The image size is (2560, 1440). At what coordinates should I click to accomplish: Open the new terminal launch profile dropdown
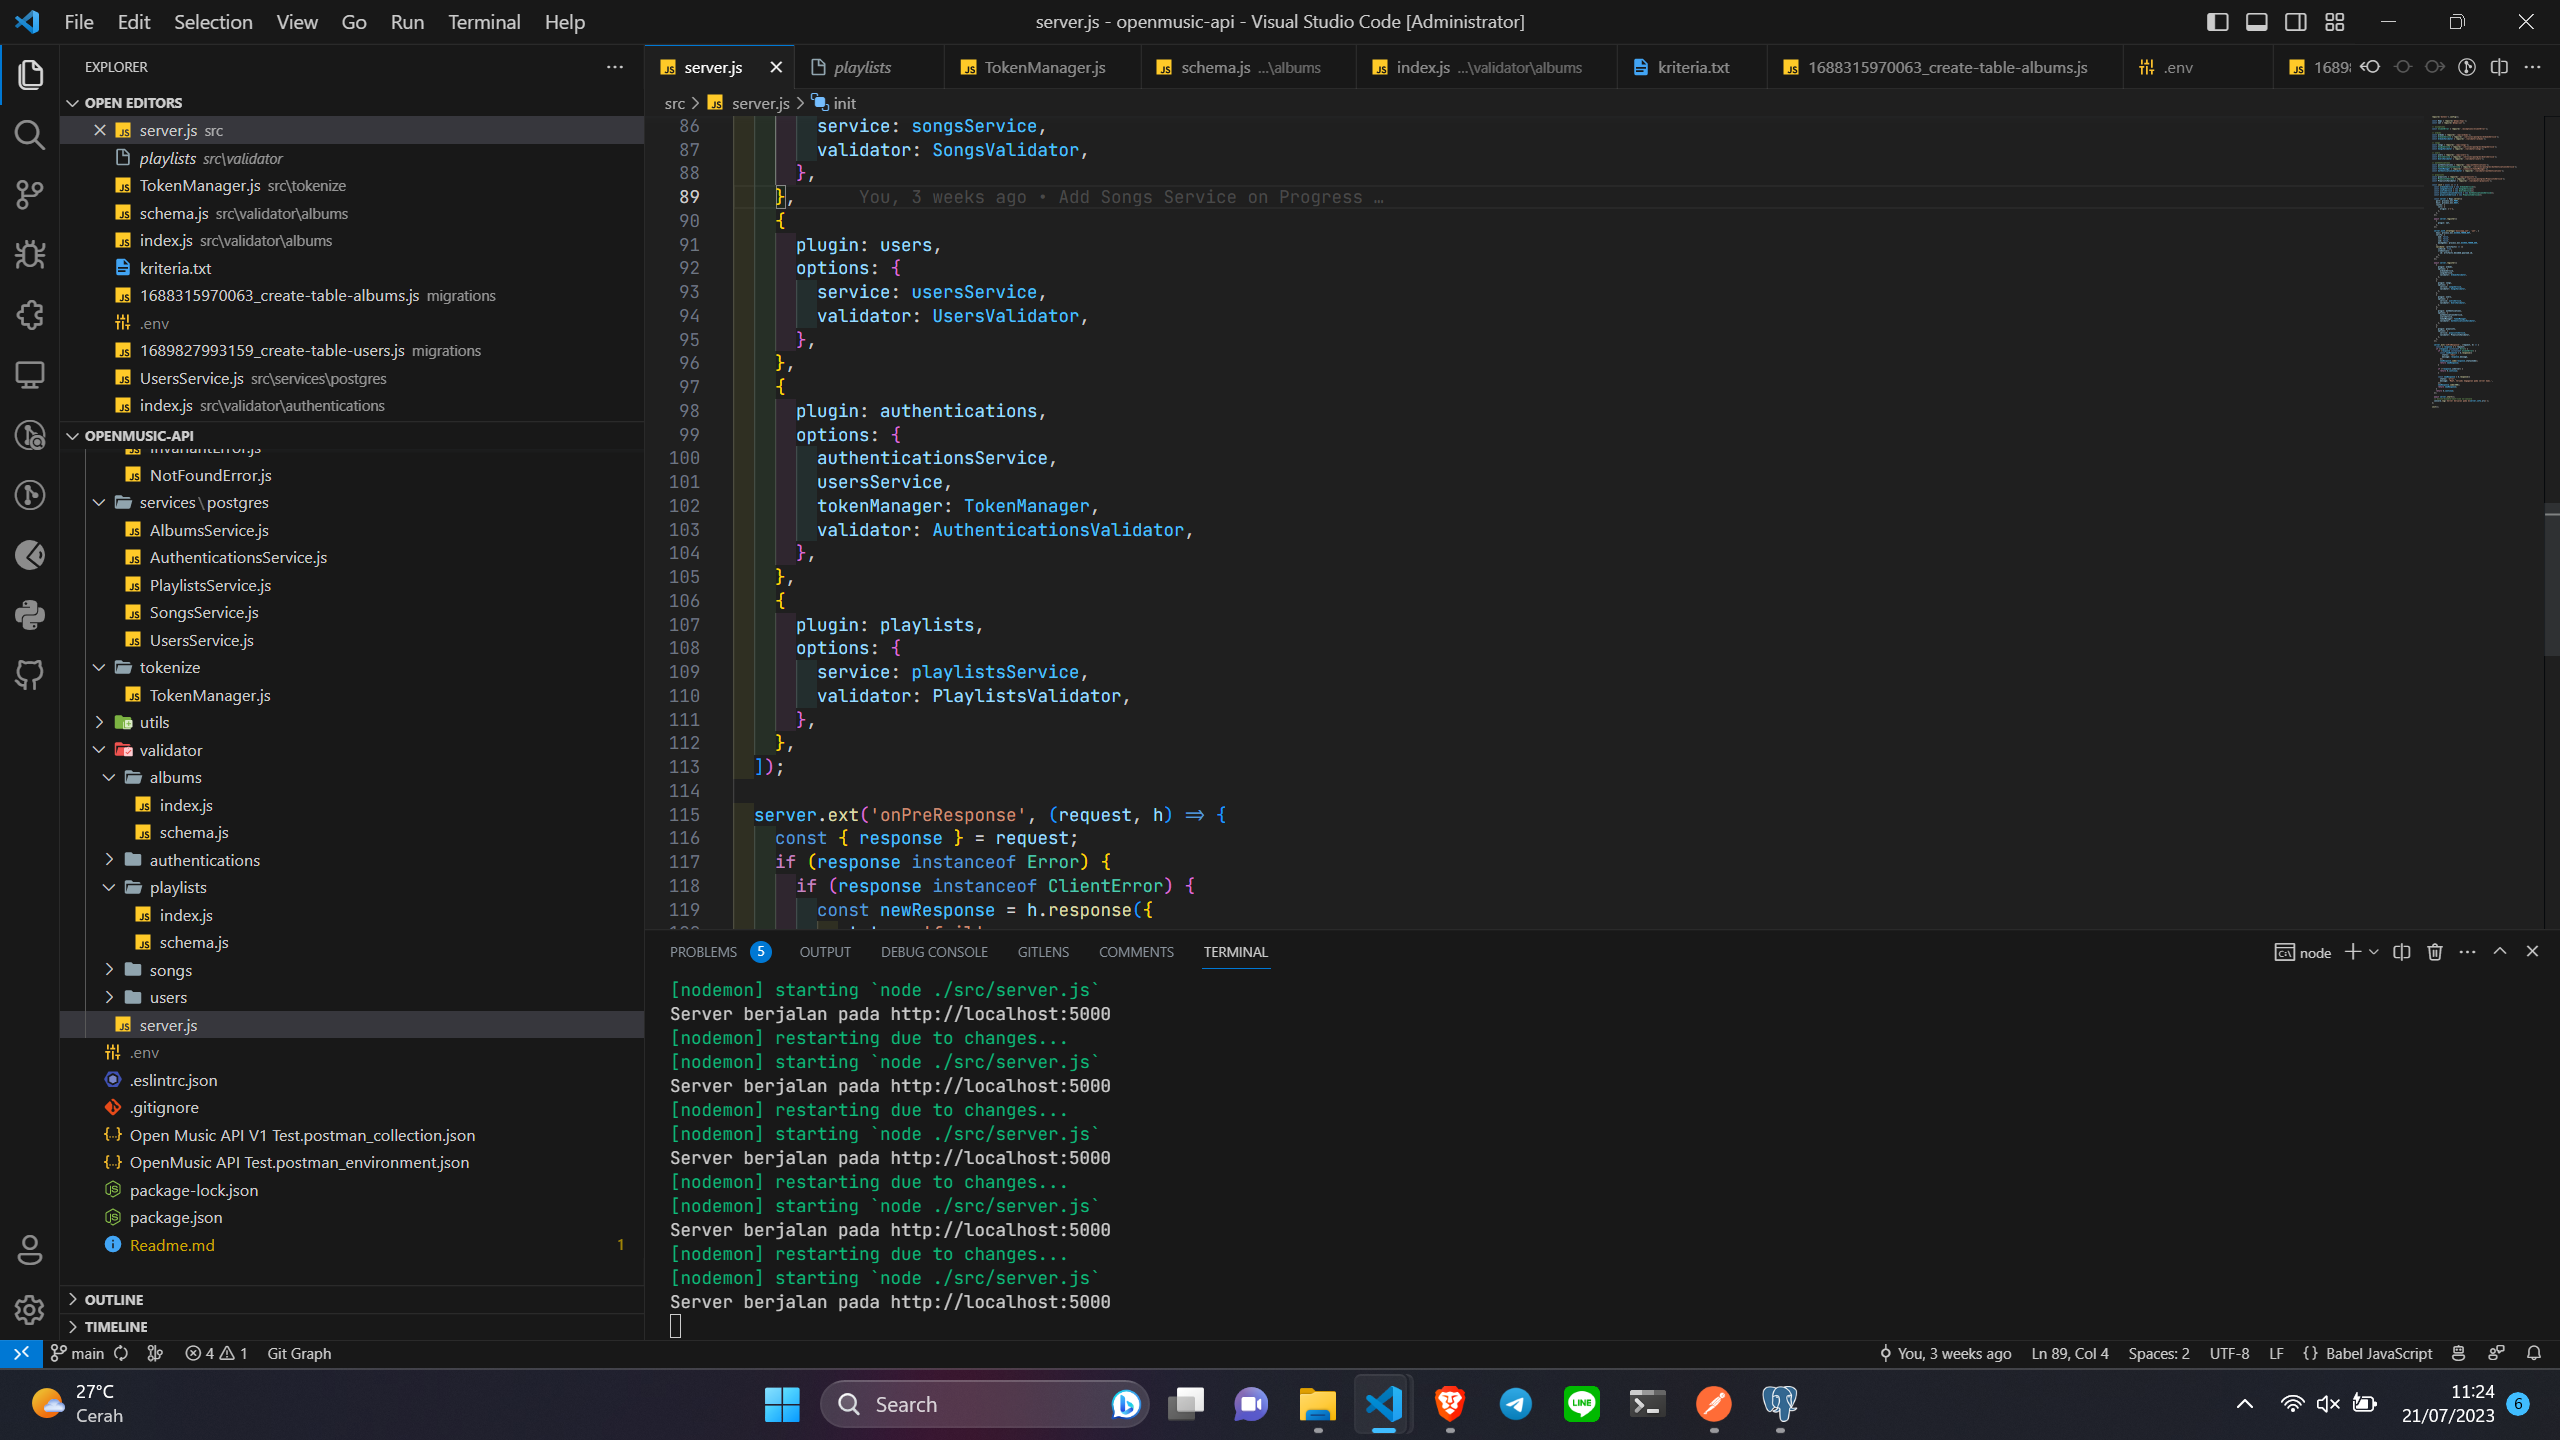point(2373,952)
